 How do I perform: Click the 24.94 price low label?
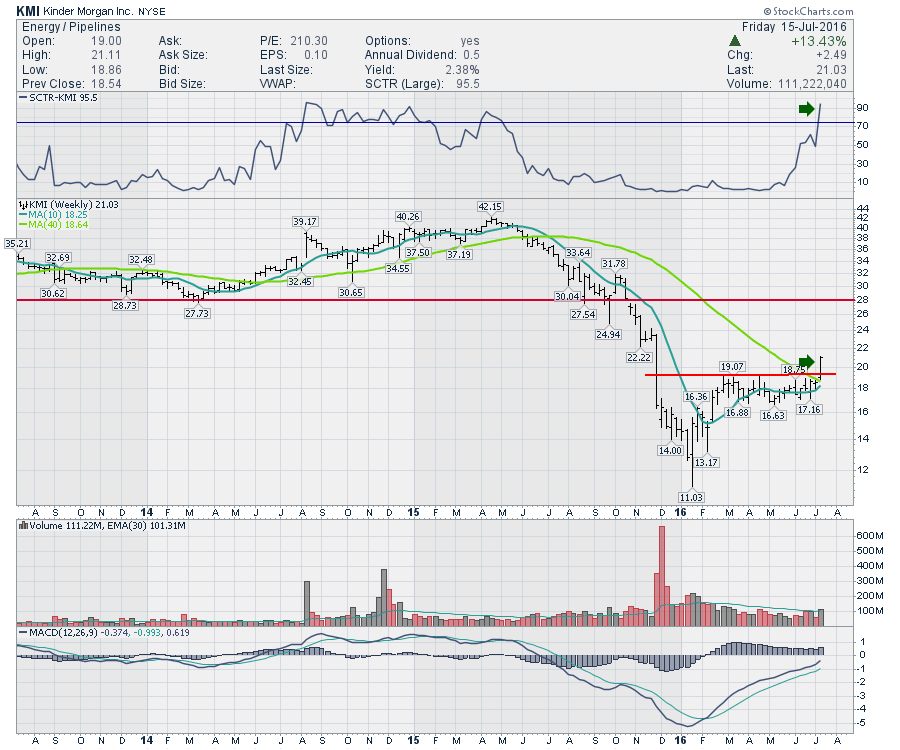point(608,335)
